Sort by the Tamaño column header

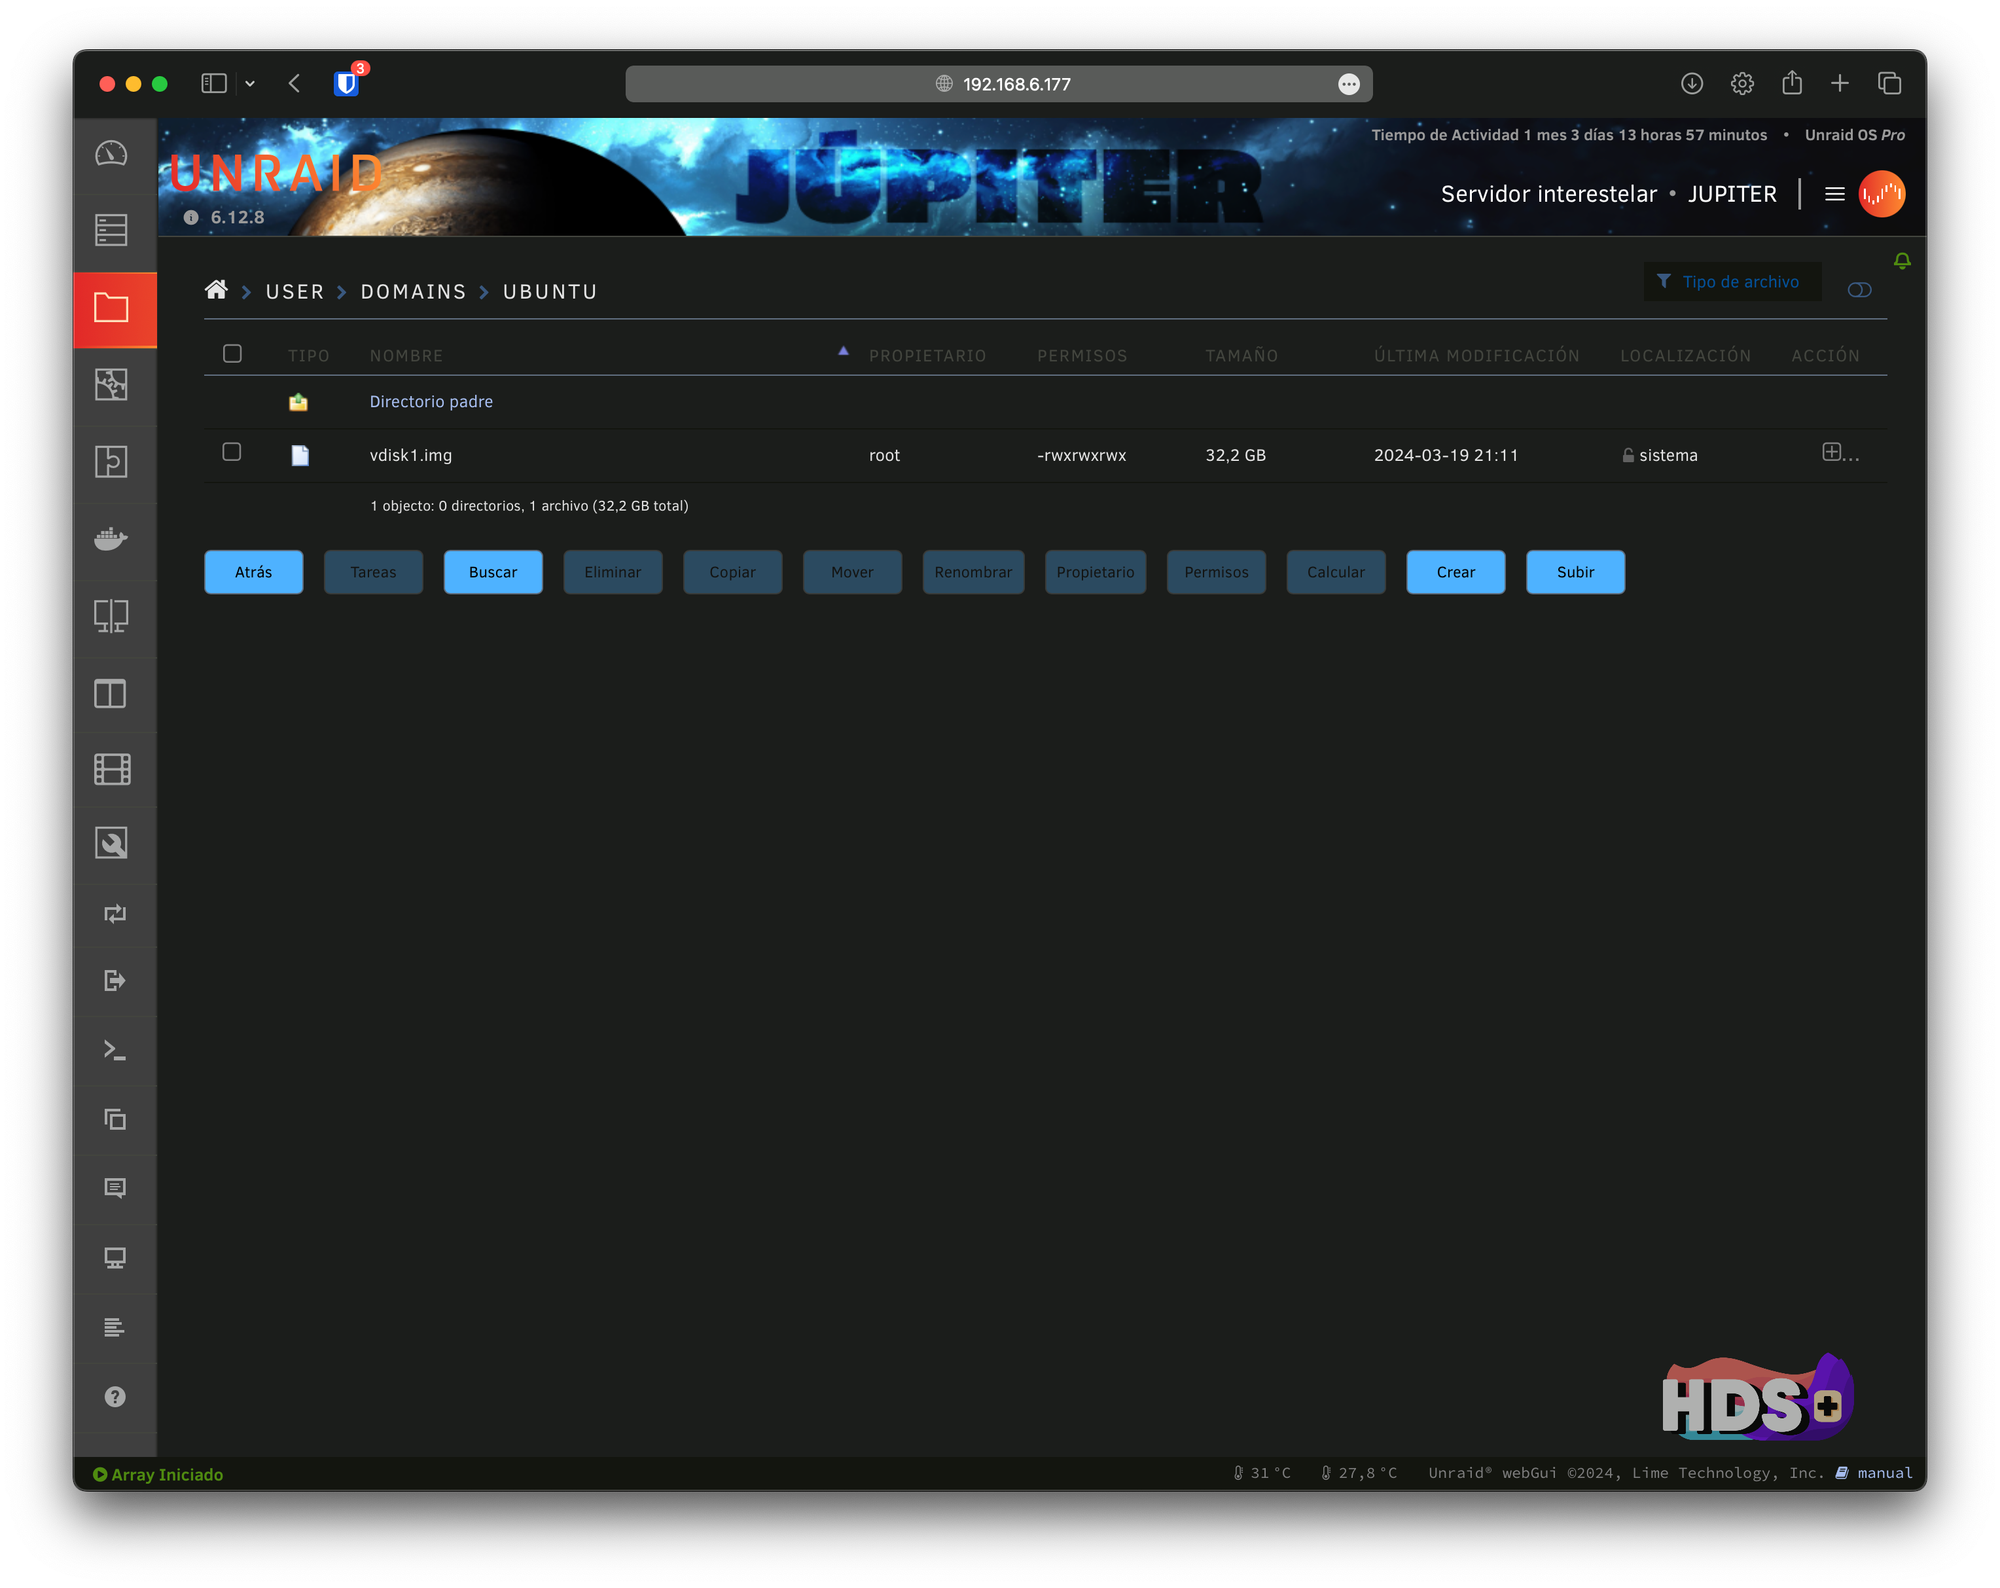click(x=1241, y=355)
